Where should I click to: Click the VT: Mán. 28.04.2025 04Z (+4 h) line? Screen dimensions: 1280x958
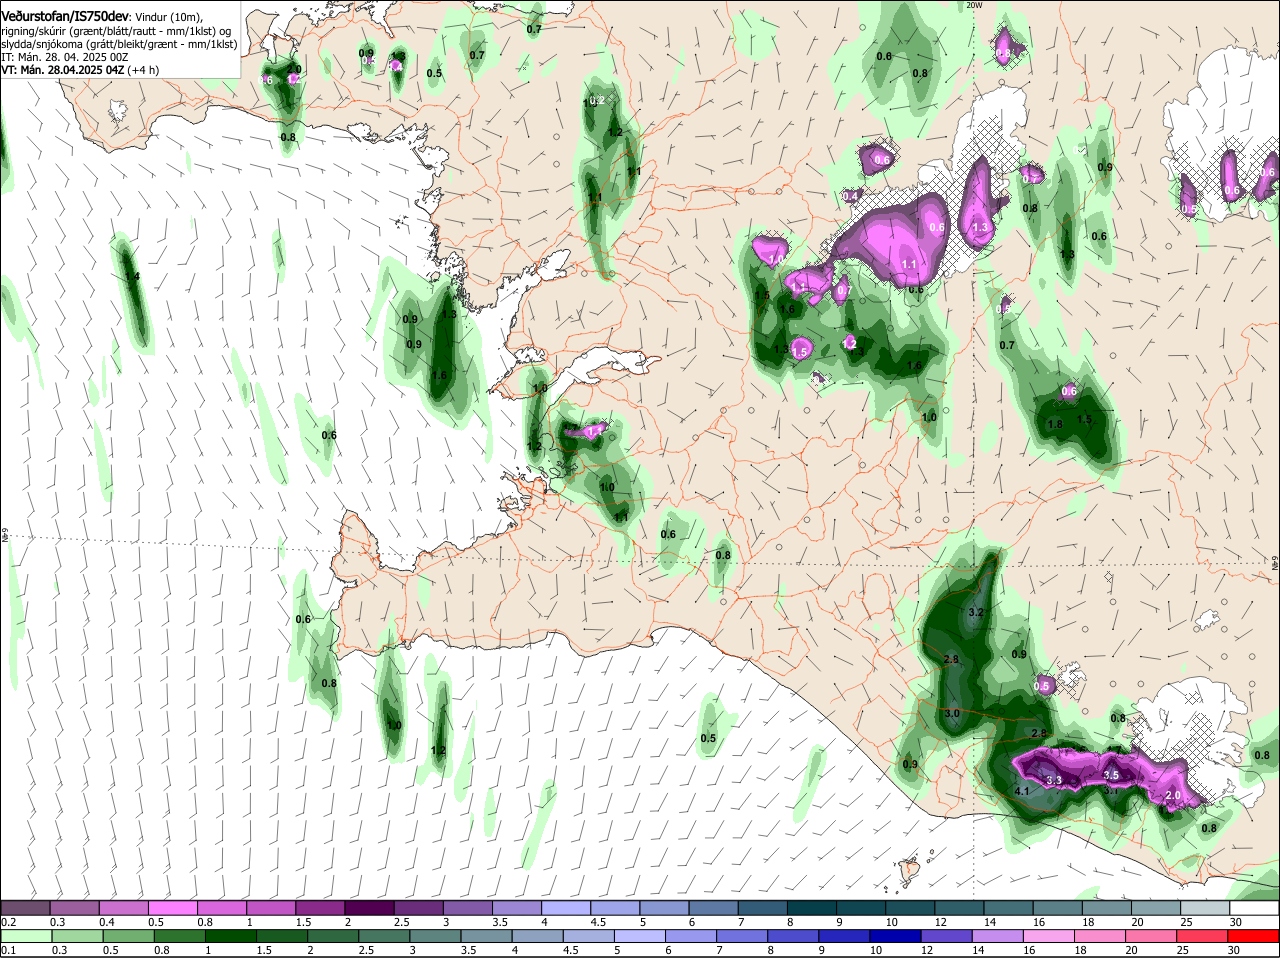80,70
